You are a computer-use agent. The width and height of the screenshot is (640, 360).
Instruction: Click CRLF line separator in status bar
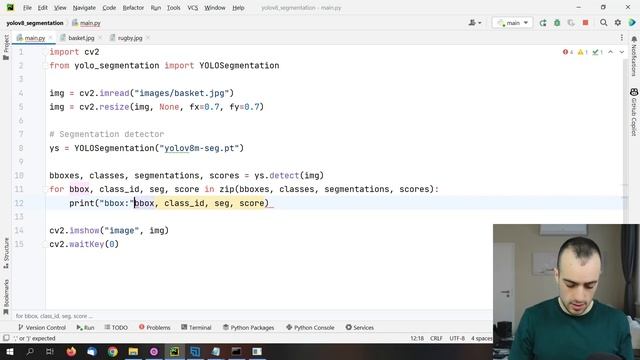click(x=436, y=338)
